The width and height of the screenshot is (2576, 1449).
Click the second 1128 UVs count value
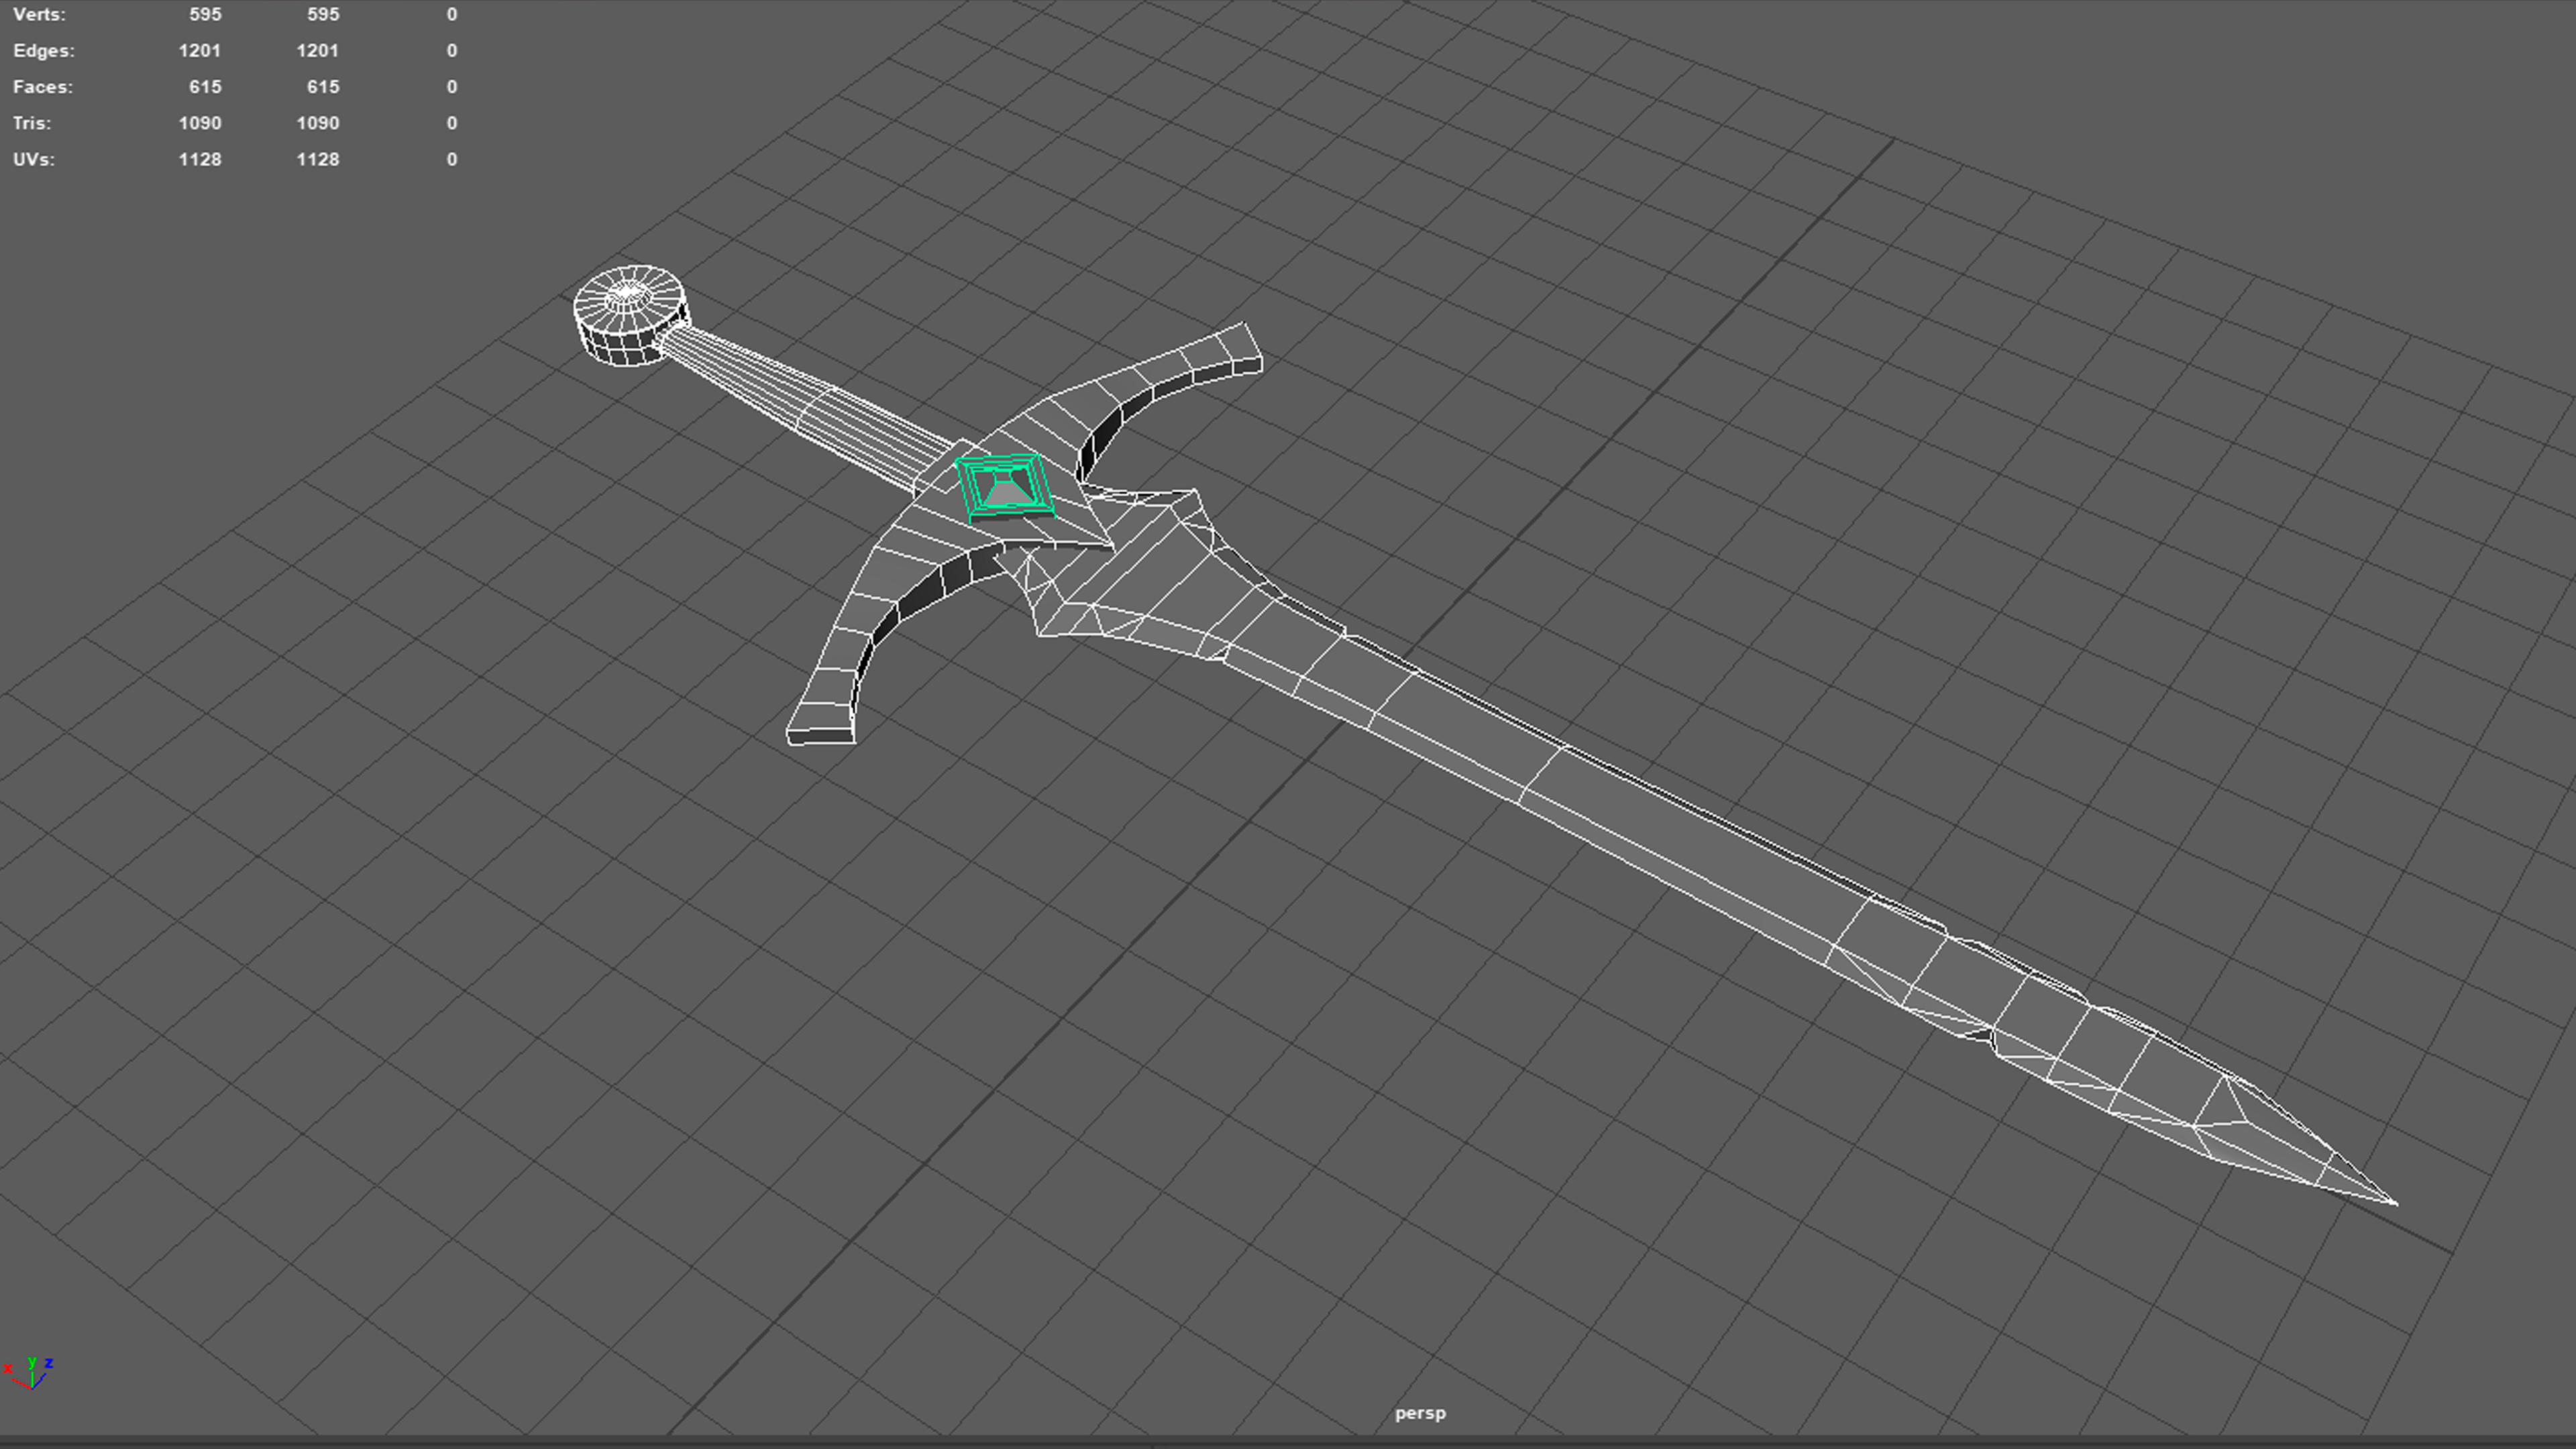(317, 159)
